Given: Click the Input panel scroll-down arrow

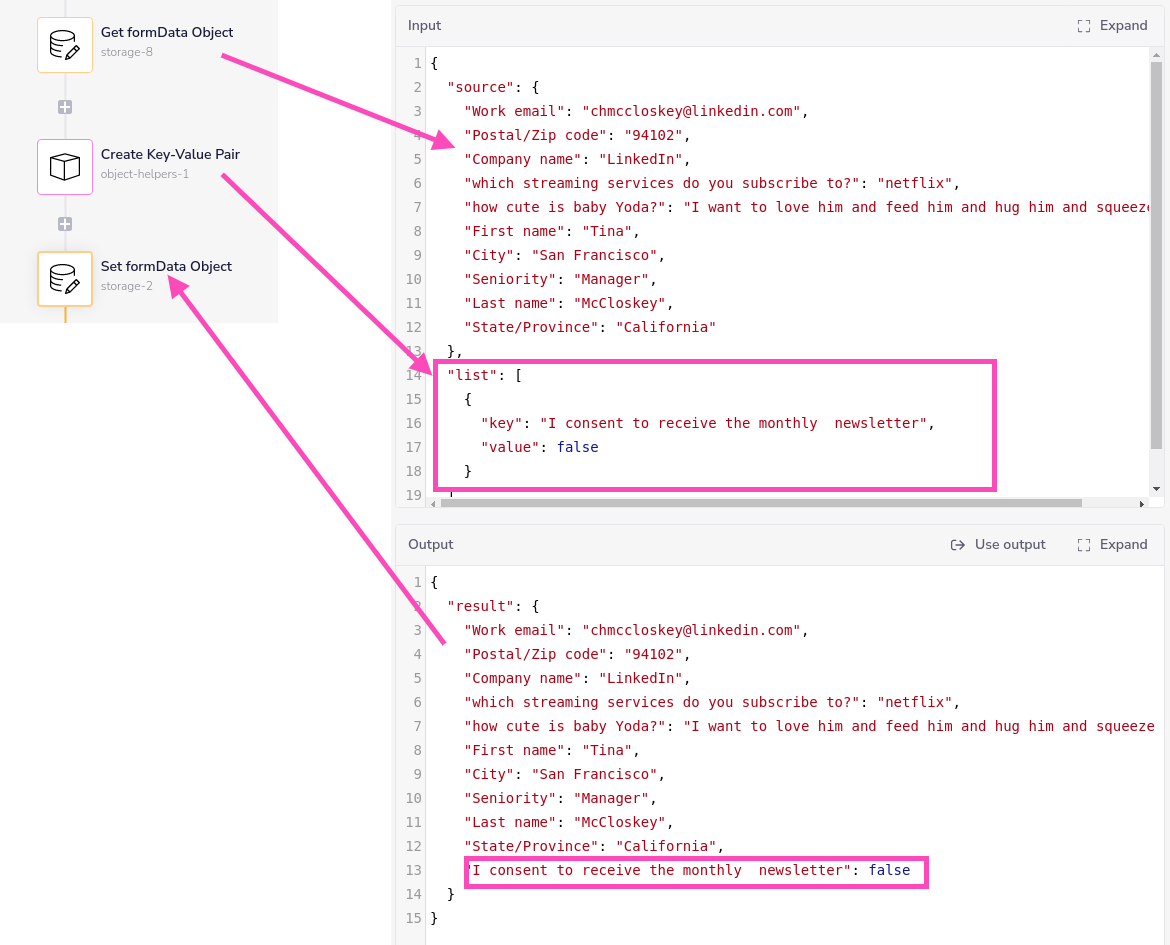Looking at the screenshot, I should tap(1156, 488).
